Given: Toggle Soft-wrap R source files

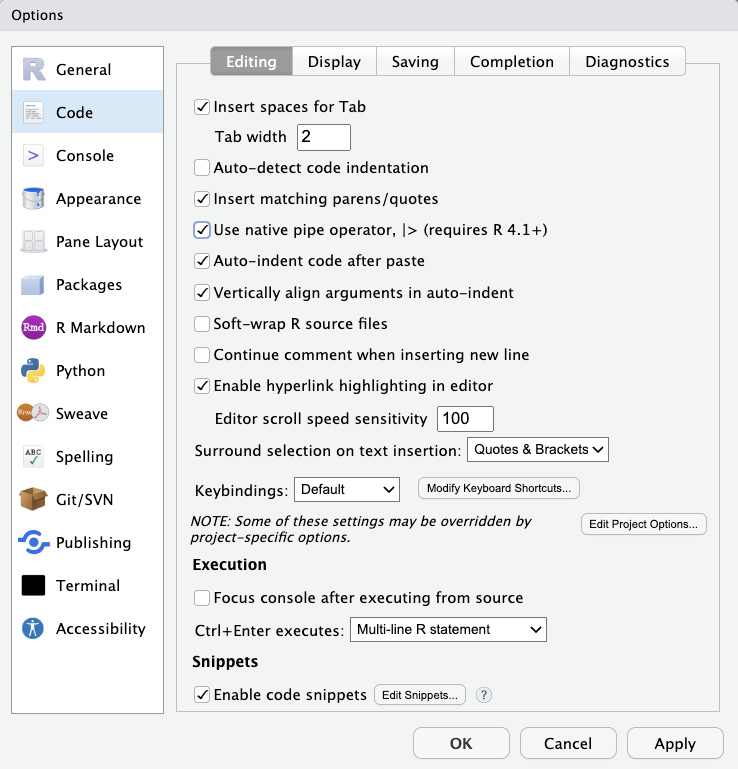Looking at the screenshot, I should tap(202, 324).
